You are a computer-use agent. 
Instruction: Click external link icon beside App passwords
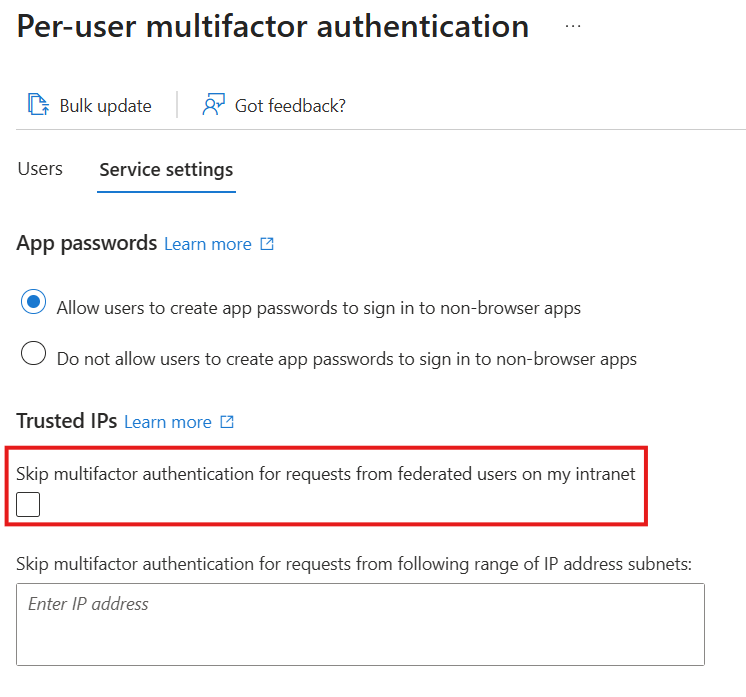coord(267,244)
